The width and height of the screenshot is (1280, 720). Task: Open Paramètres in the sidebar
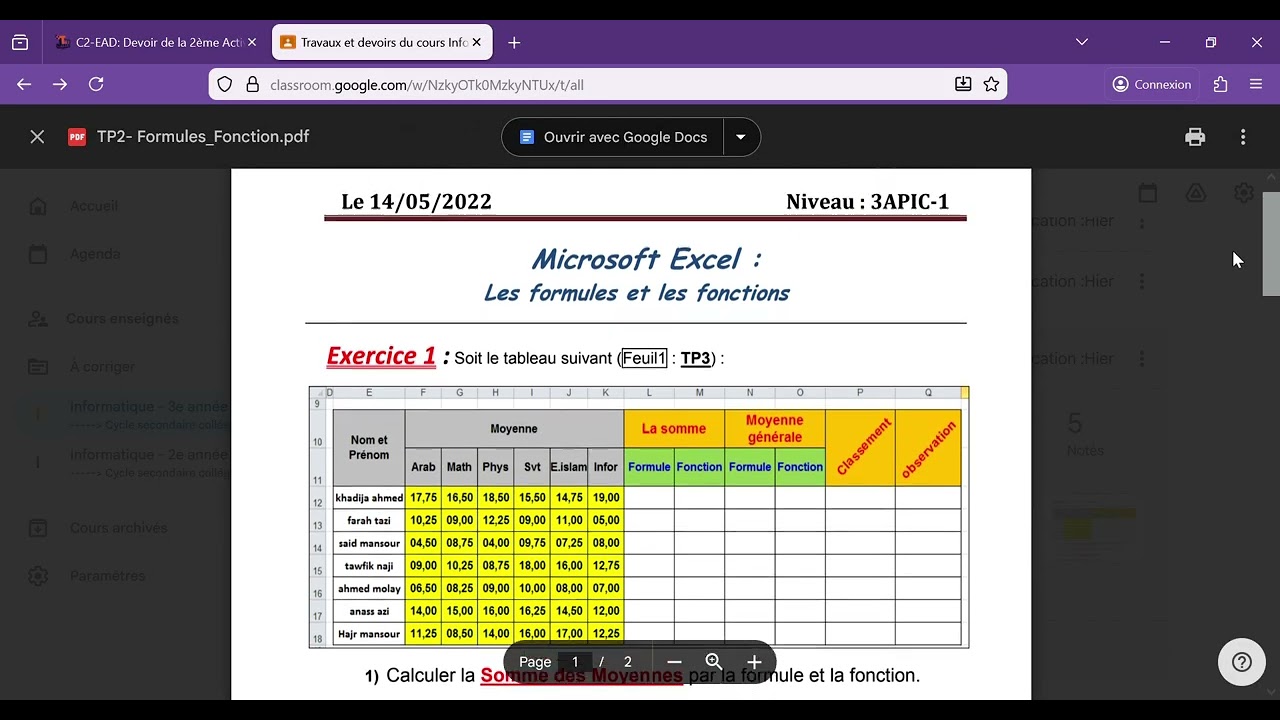[107, 576]
